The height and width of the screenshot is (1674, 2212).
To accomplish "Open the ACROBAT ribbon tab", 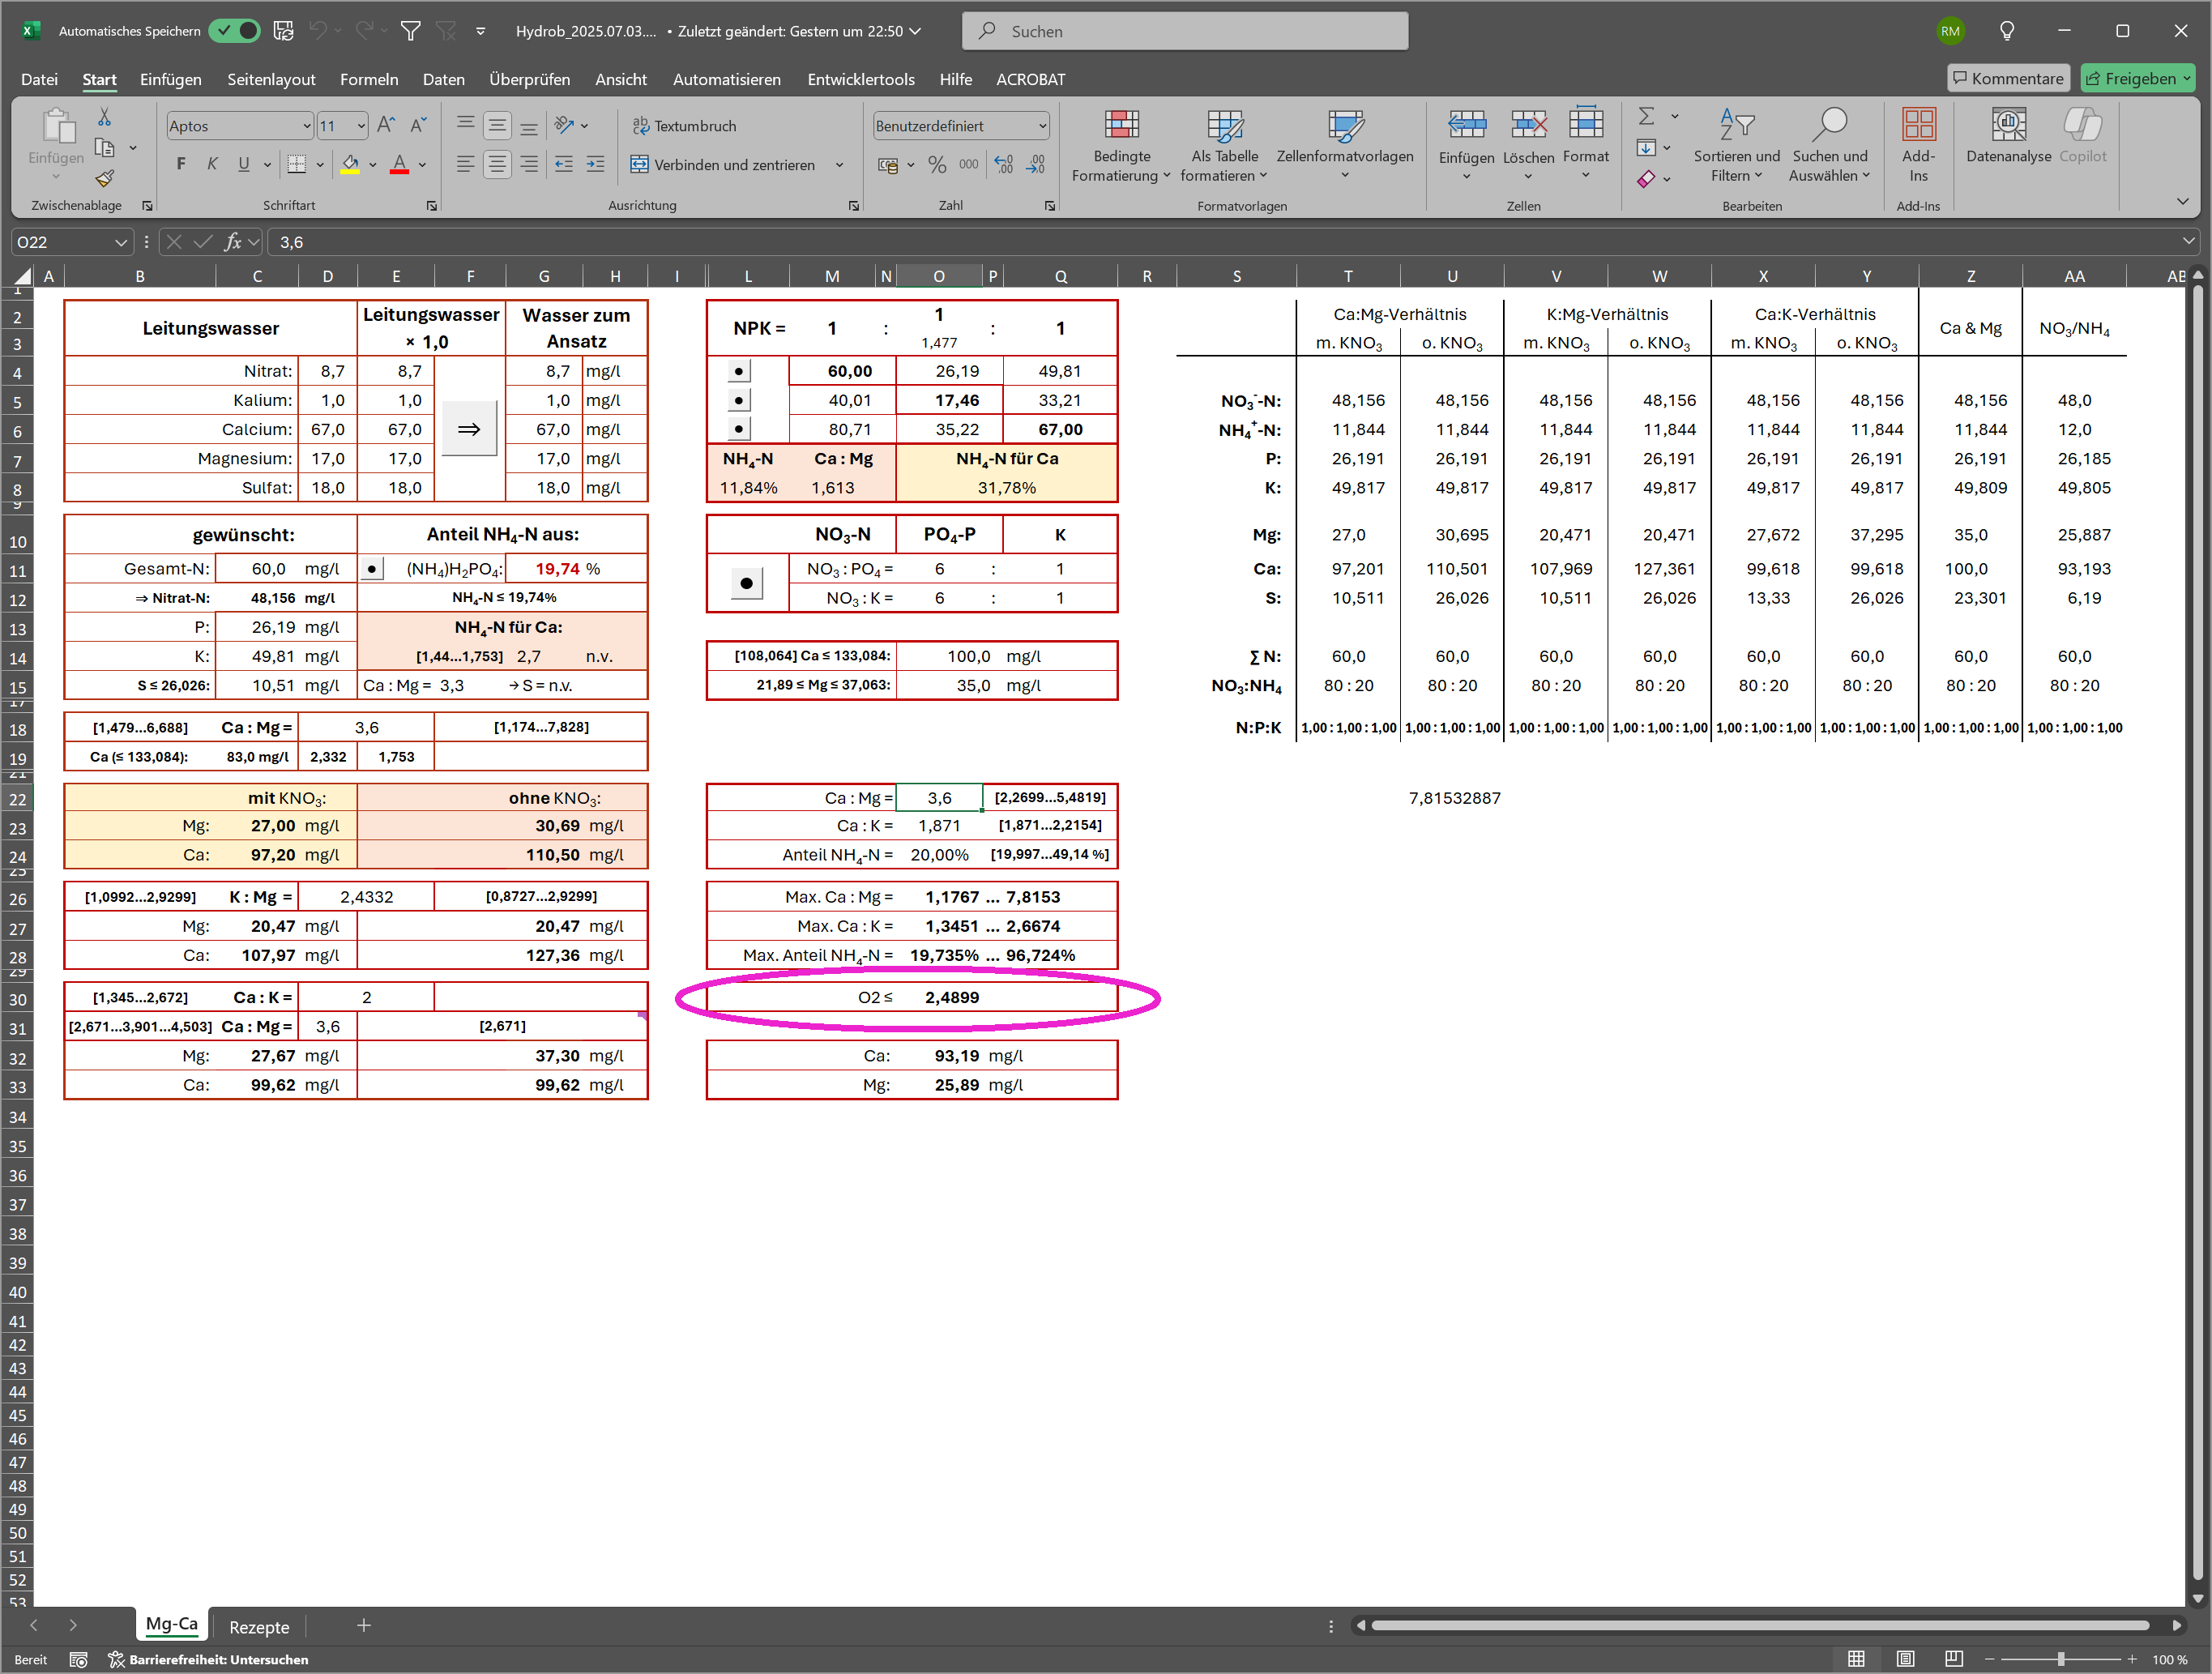I will (x=1031, y=79).
